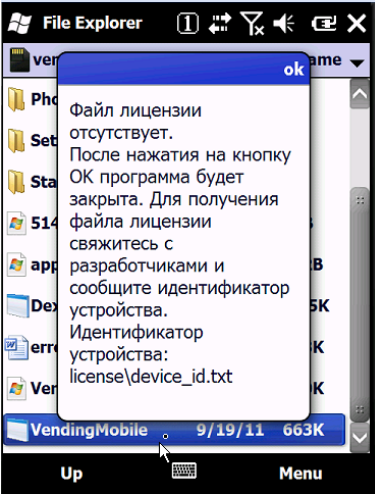Viewport: 375px width, 494px height.
Task: Select the Word document icon starting with err
Action: point(16,347)
